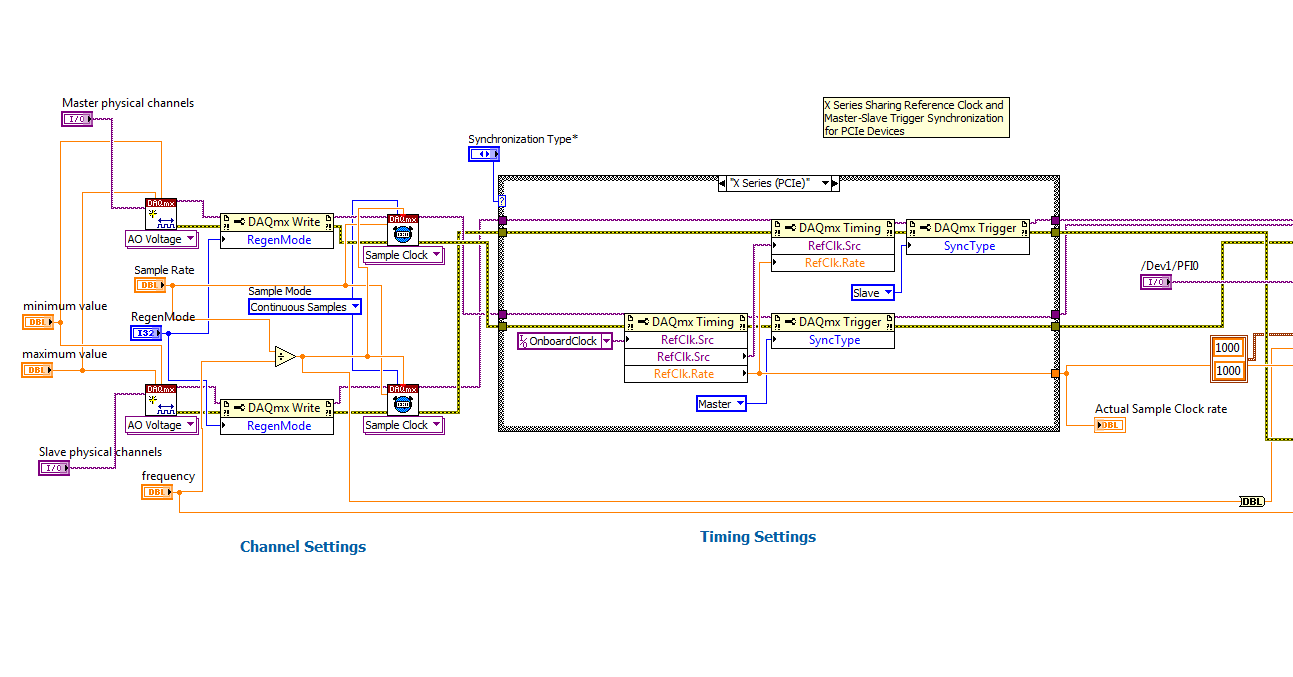Viewport: 1293px width, 677px height.
Task: Select the Actual Sample Clock rate indicator
Action: pyautogui.click(x=1110, y=425)
